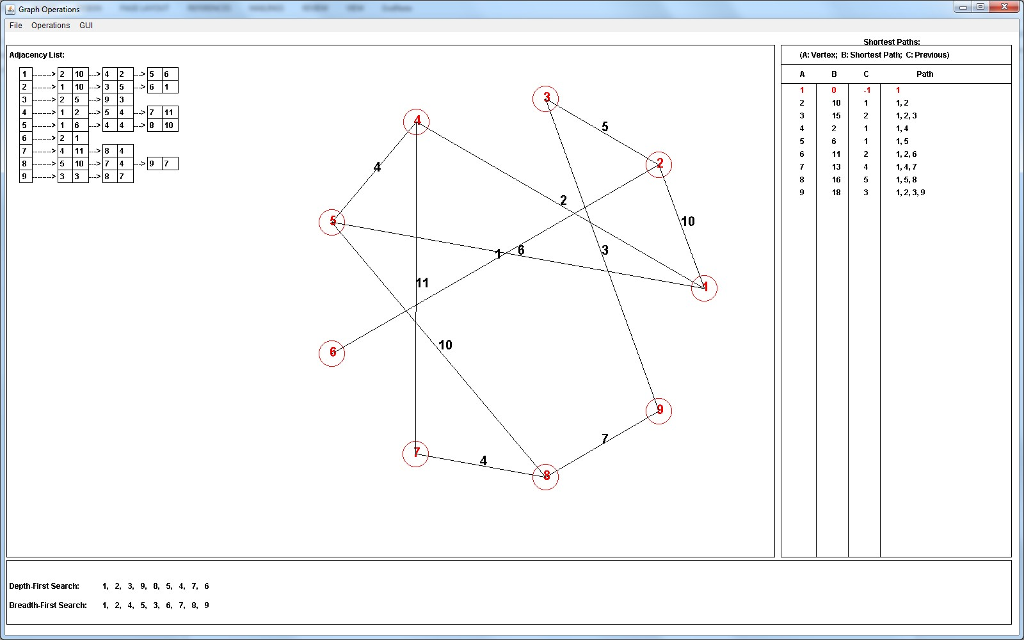The height and width of the screenshot is (640, 1024).
Task: Click the 'Adjacency List:' label
Action: (37, 56)
